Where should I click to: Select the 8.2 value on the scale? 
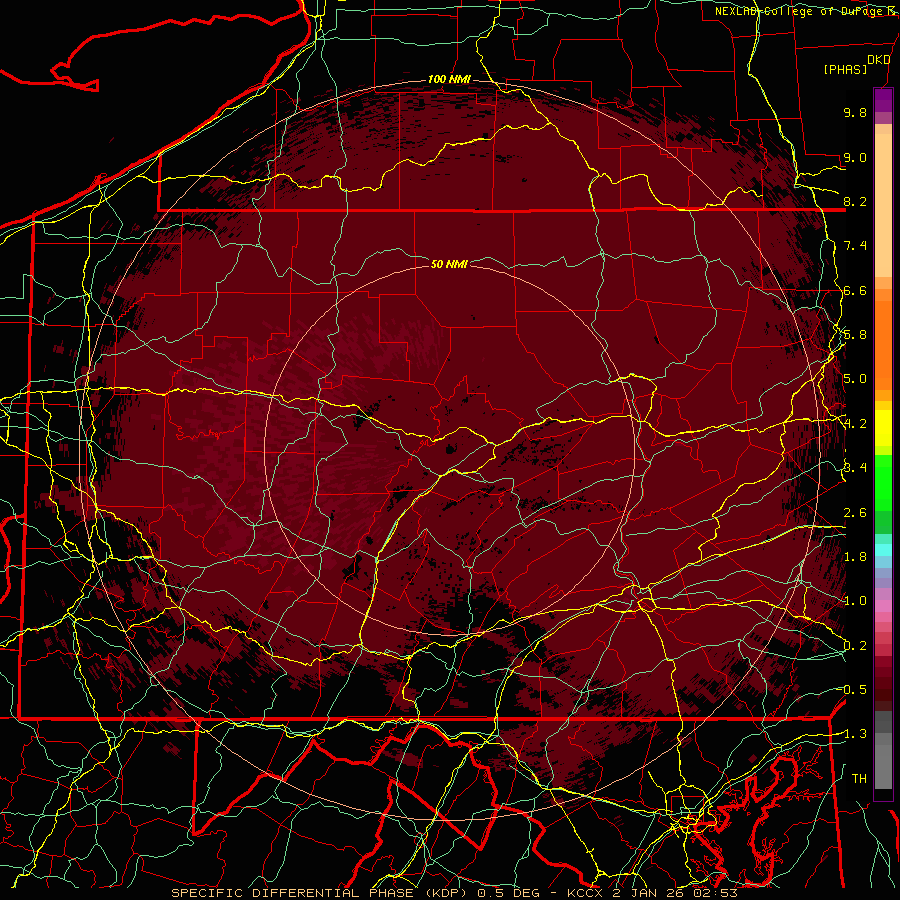pyautogui.click(x=855, y=201)
